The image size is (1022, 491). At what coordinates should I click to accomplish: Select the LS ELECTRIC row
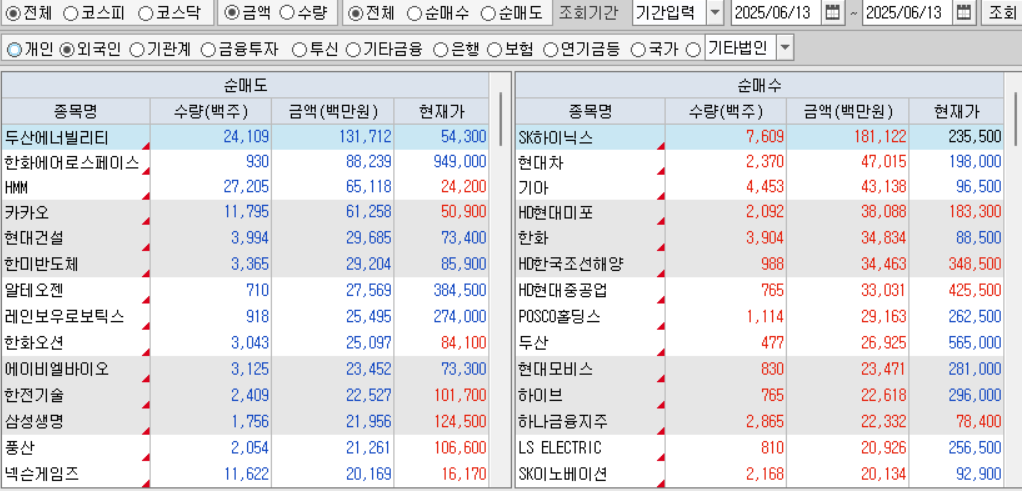pyautogui.click(x=760, y=448)
